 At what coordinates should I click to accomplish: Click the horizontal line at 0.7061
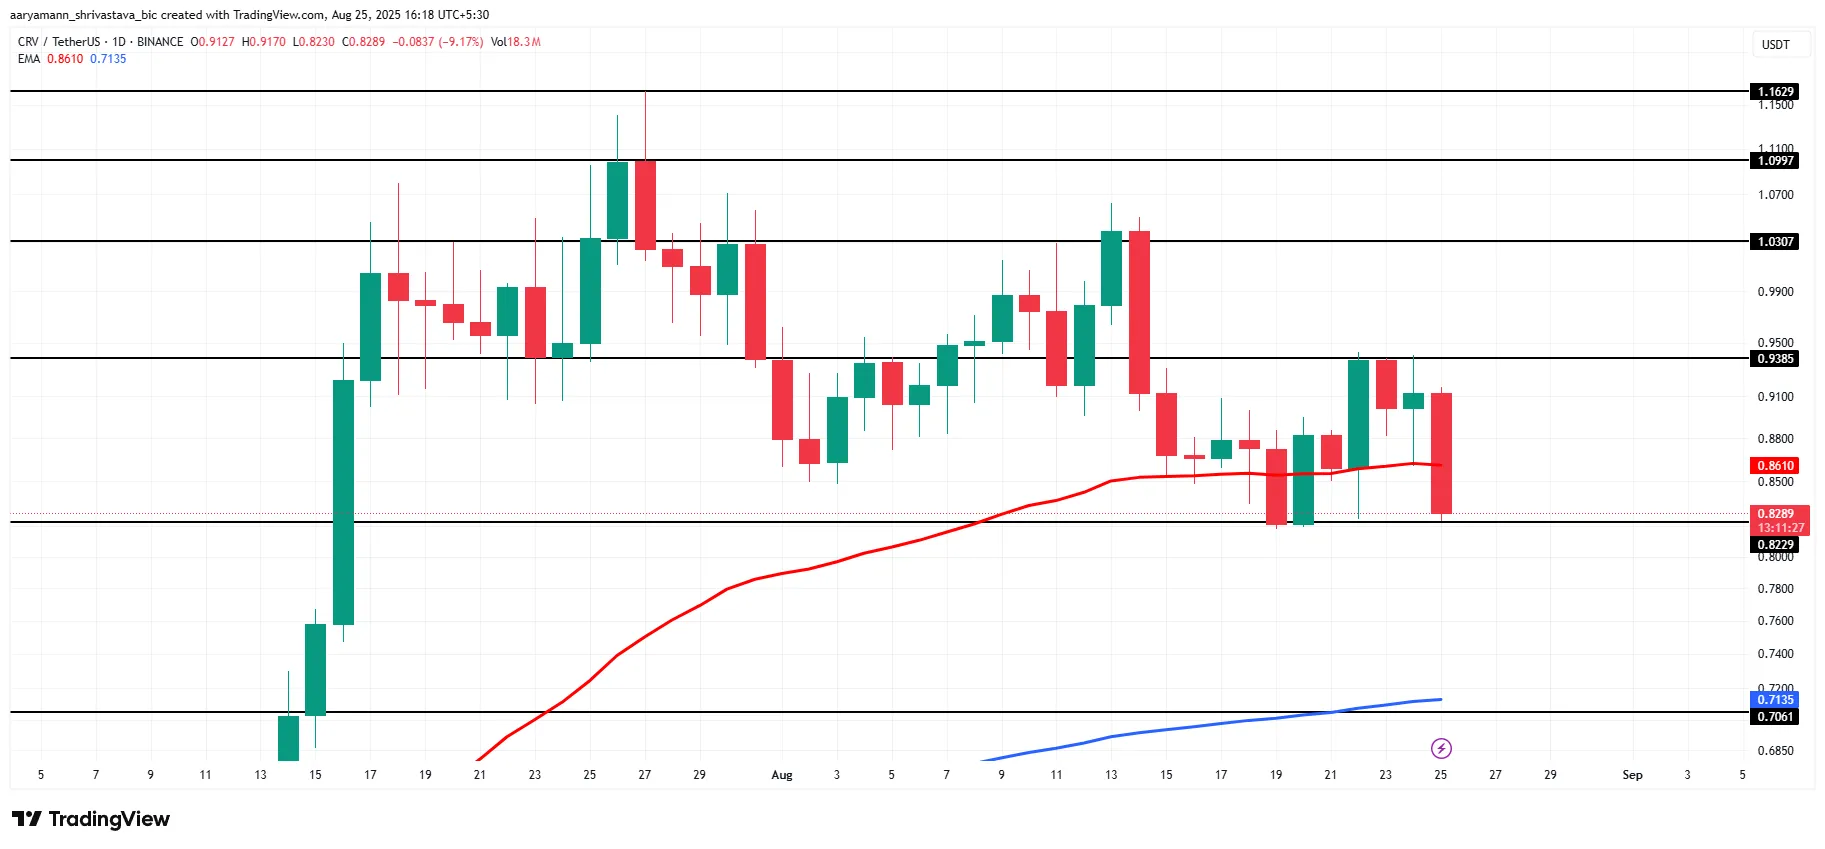pyautogui.click(x=880, y=712)
